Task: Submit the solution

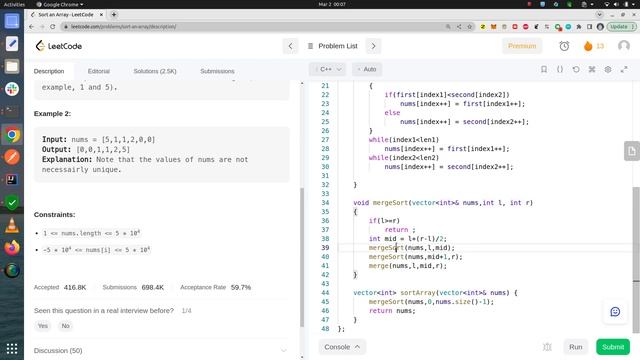Action: 613,347
